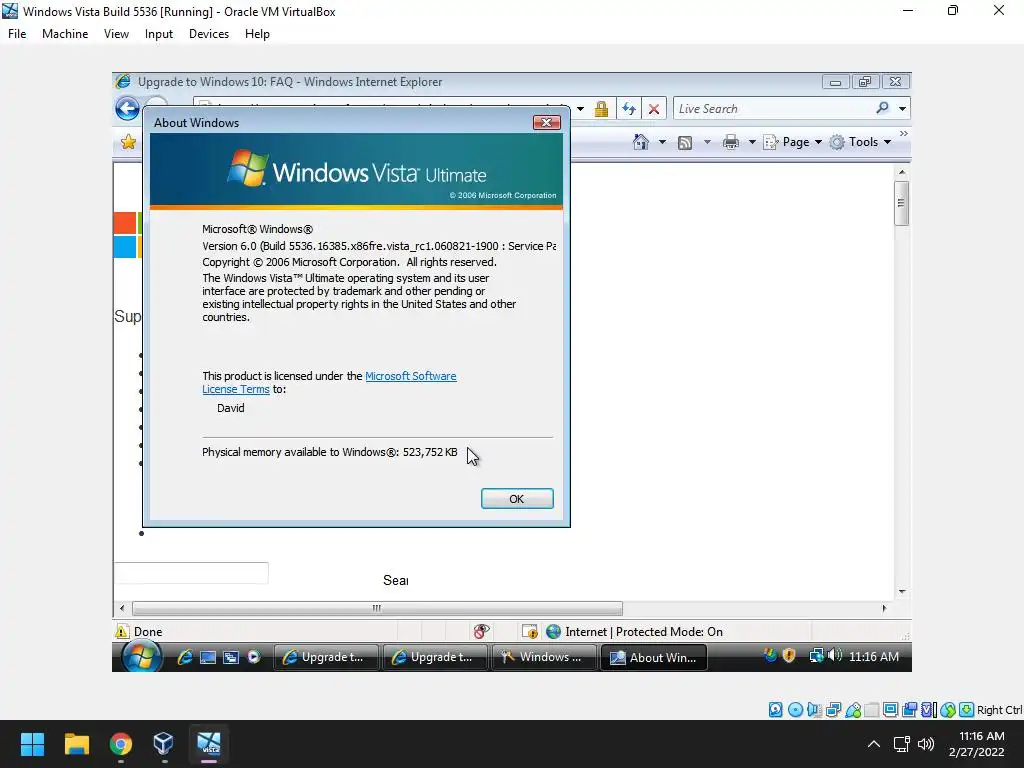This screenshot has height=768, width=1024.
Task: Click the Internet Explorer Back arrow button
Action: click(127, 108)
